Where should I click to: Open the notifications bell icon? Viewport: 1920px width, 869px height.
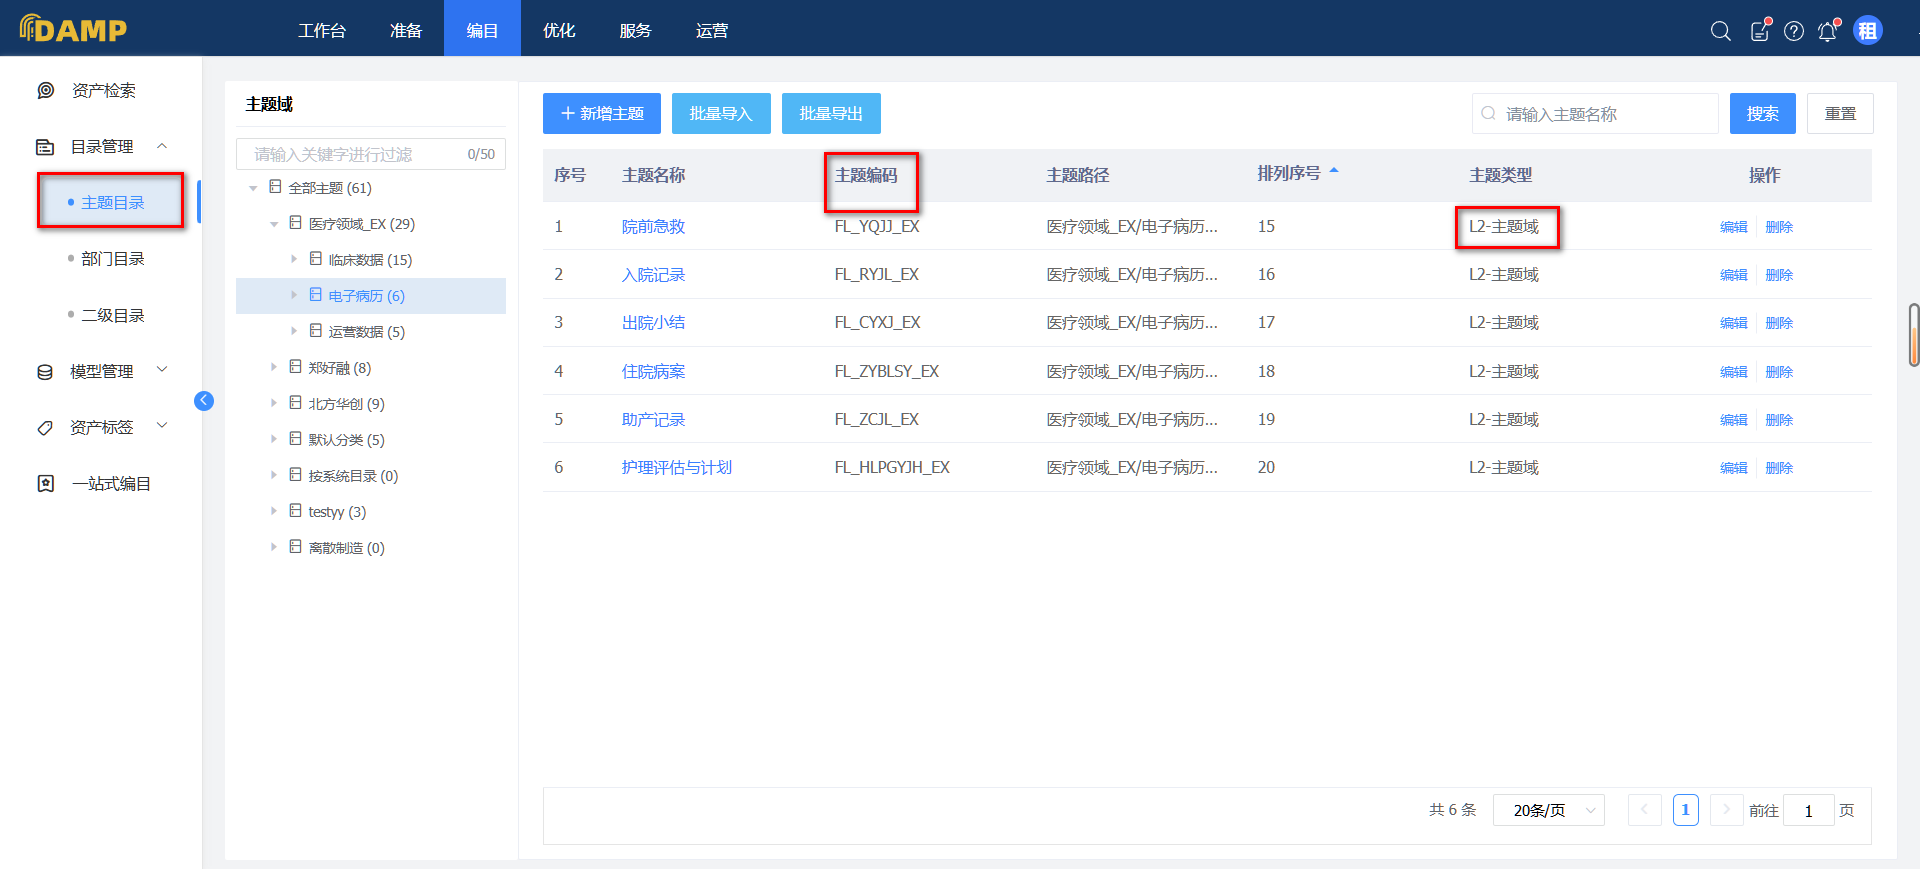(x=1827, y=31)
